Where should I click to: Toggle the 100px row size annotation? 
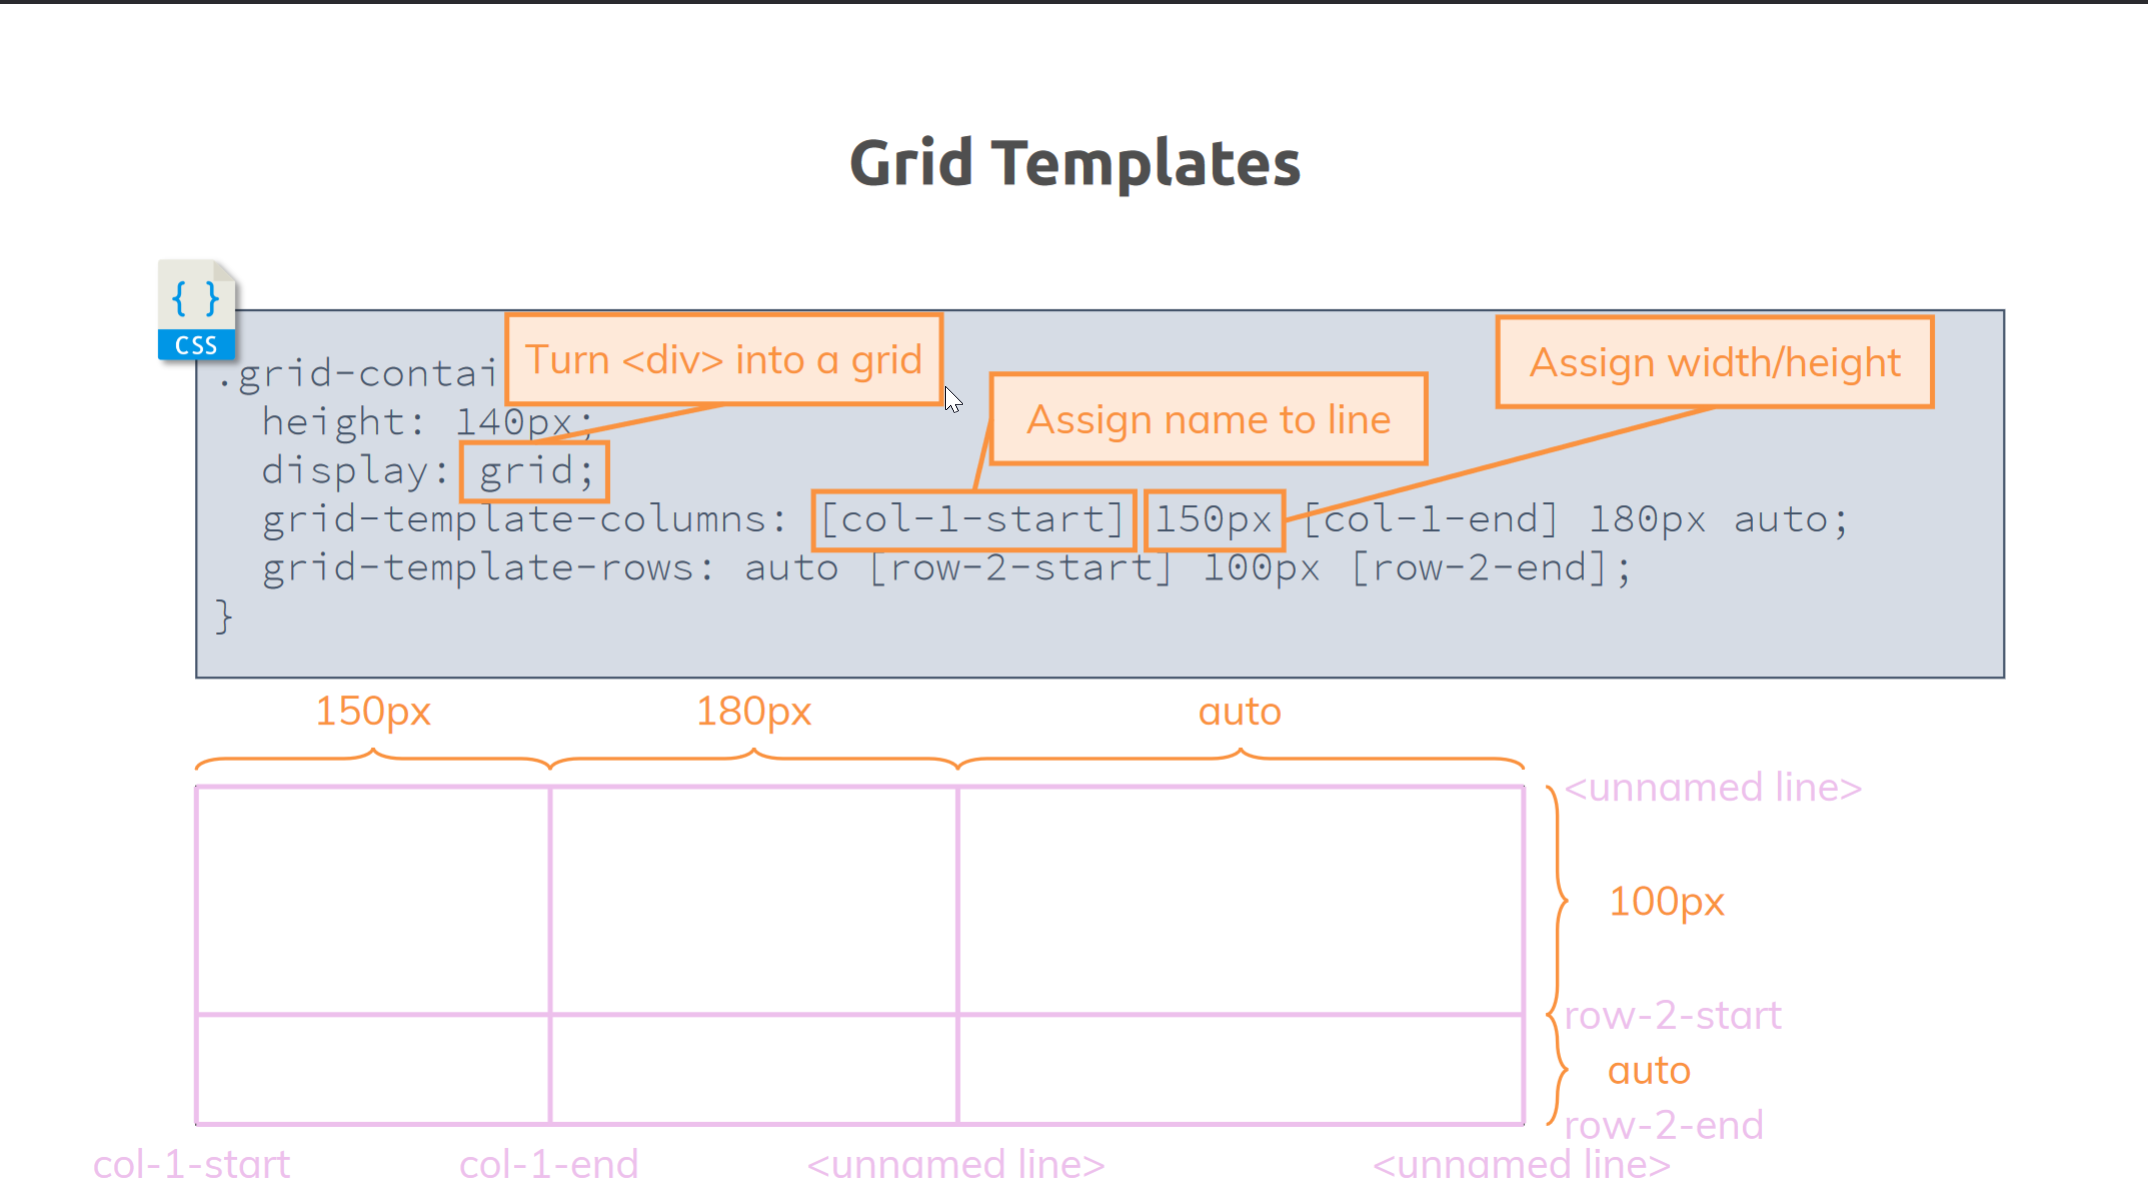click(x=1664, y=900)
